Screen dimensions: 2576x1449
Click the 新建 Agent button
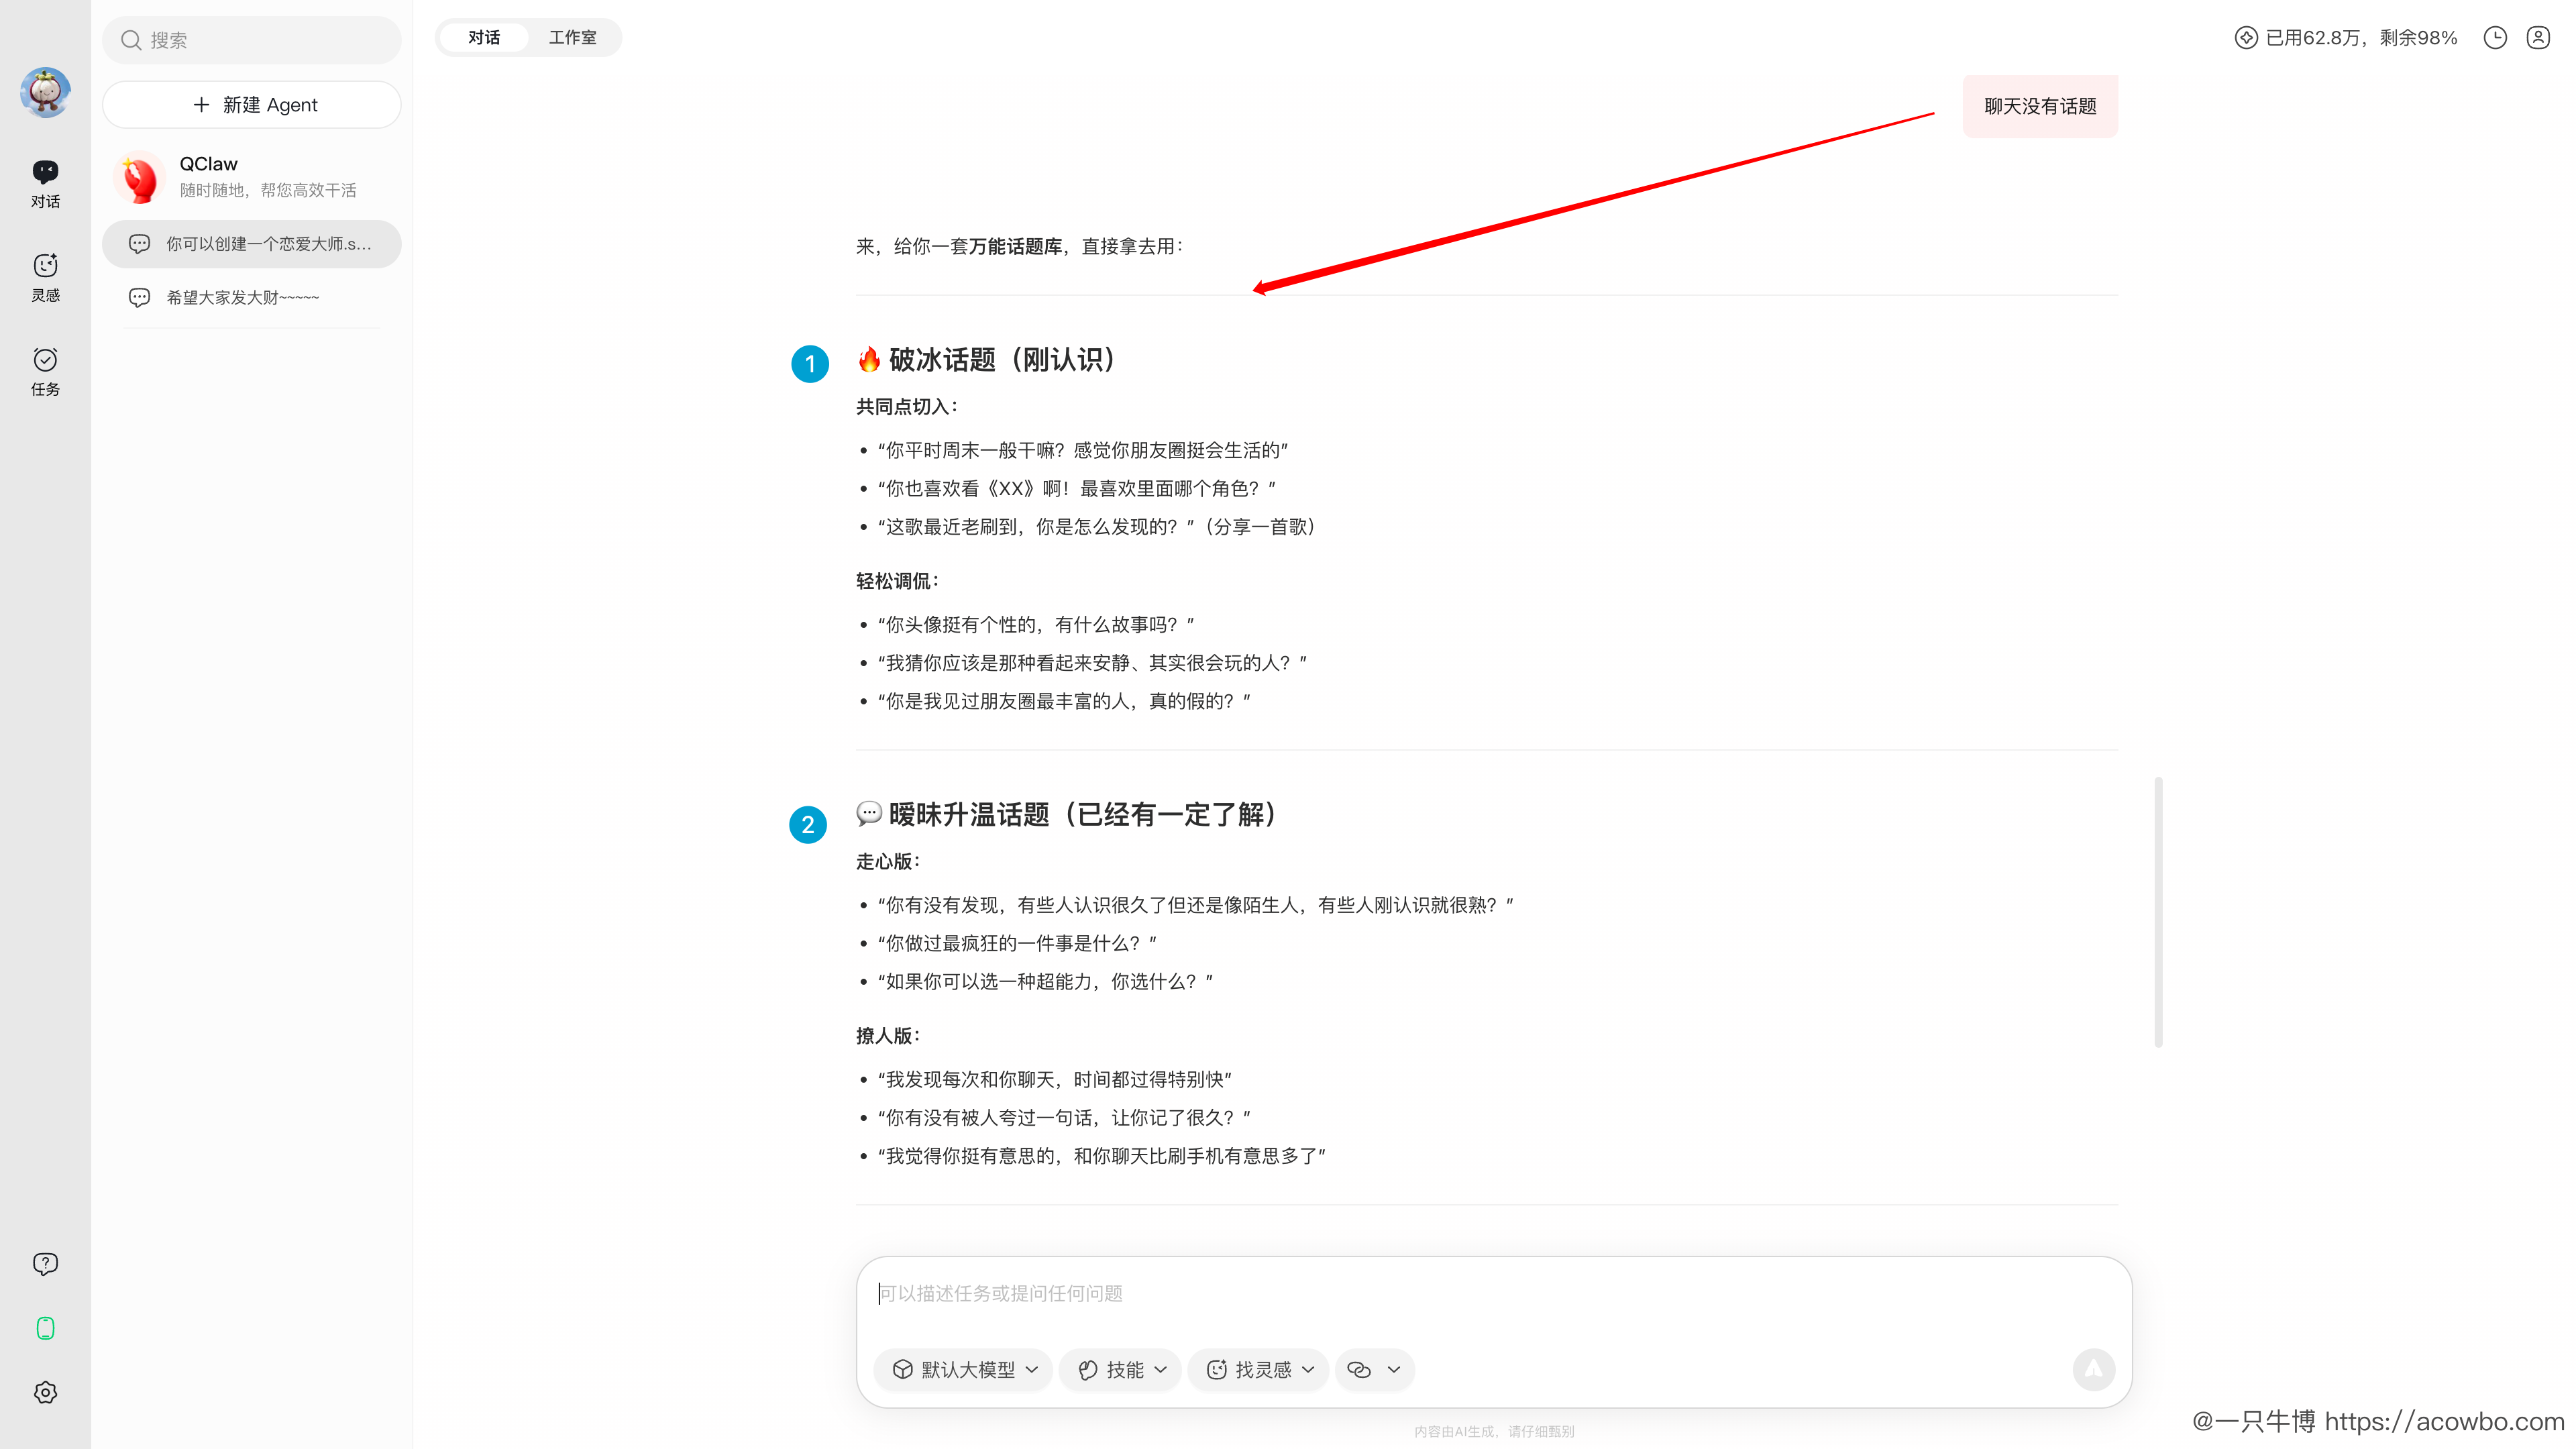pos(252,105)
